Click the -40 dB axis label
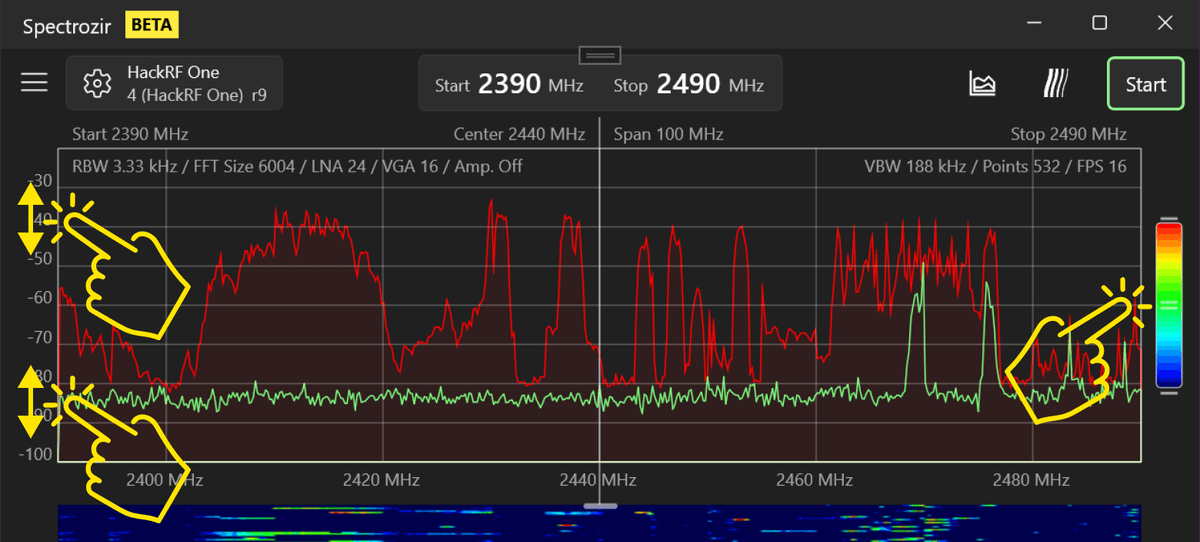 pos(40,220)
